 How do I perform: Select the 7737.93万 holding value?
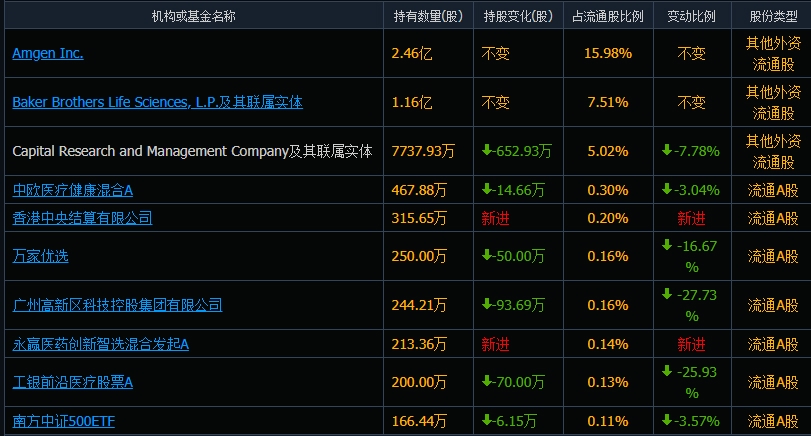tap(423, 152)
